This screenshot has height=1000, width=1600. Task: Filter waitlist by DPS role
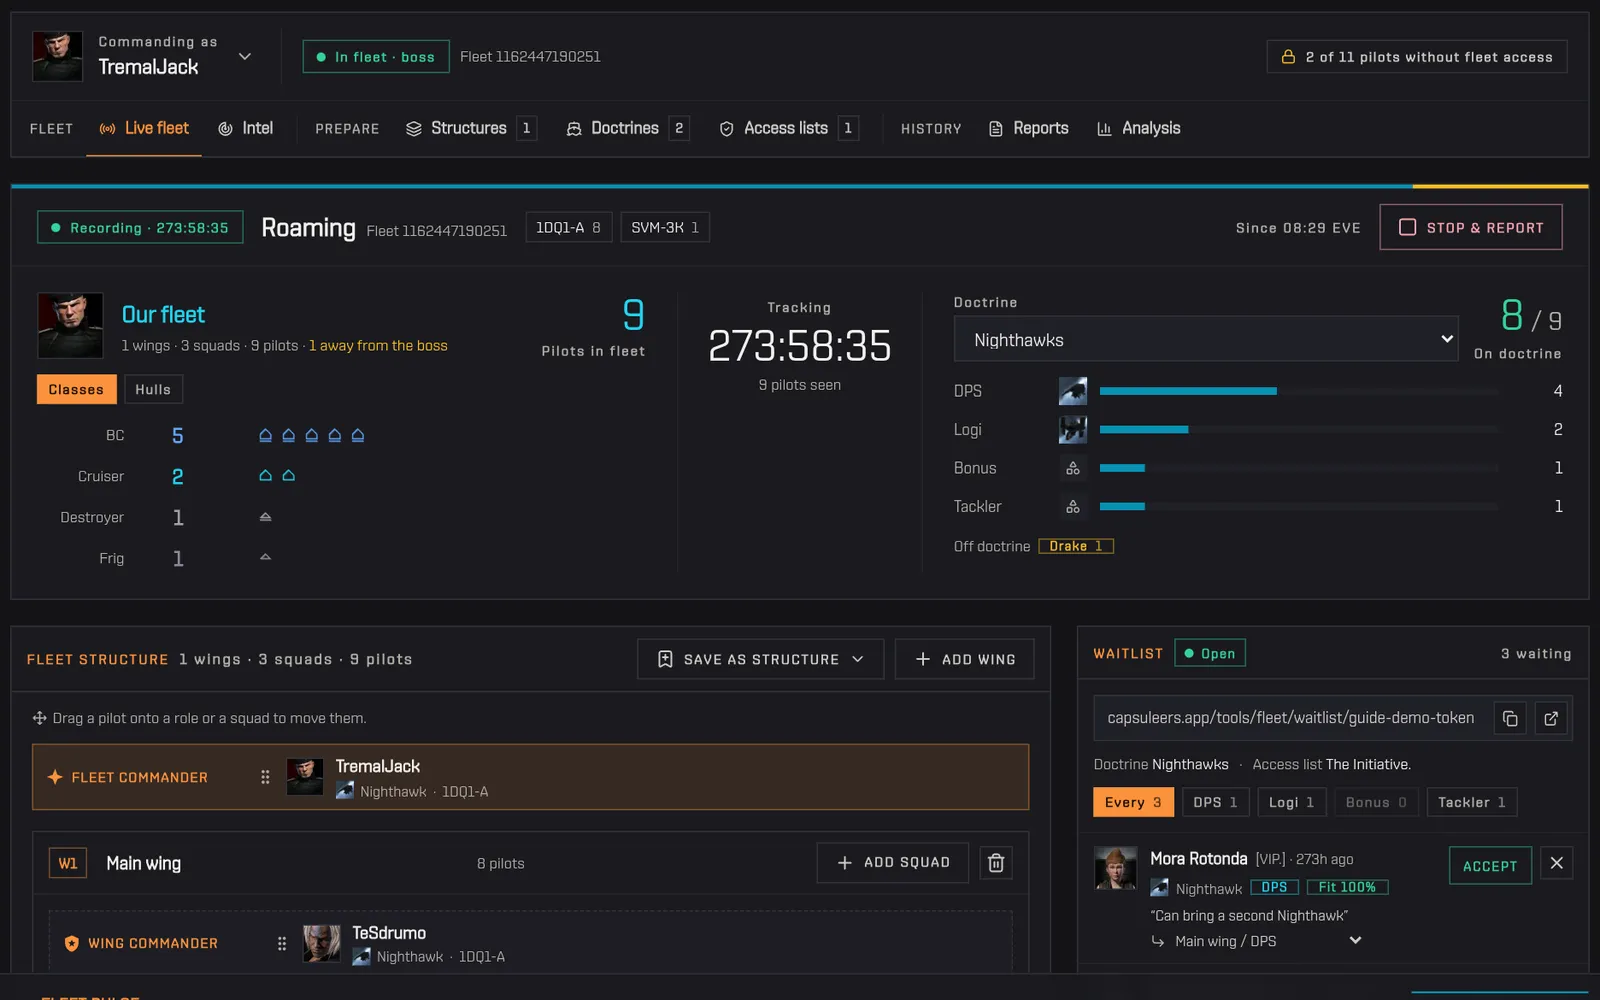[x=1215, y=802]
